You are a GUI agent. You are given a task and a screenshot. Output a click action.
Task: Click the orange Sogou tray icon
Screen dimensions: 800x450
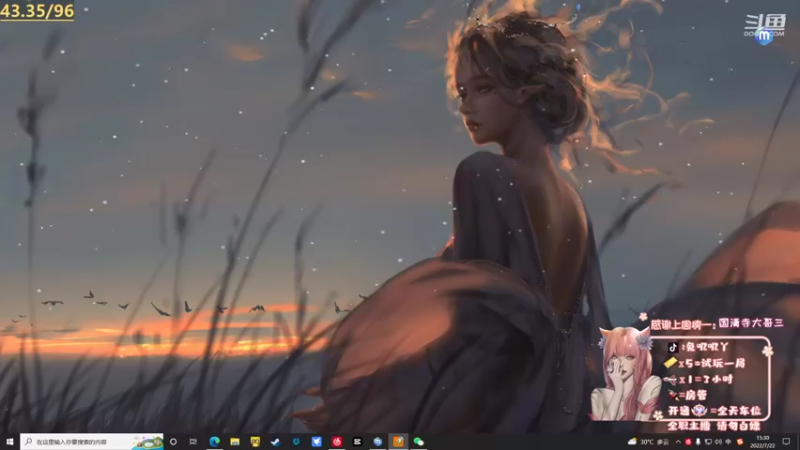(x=740, y=442)
